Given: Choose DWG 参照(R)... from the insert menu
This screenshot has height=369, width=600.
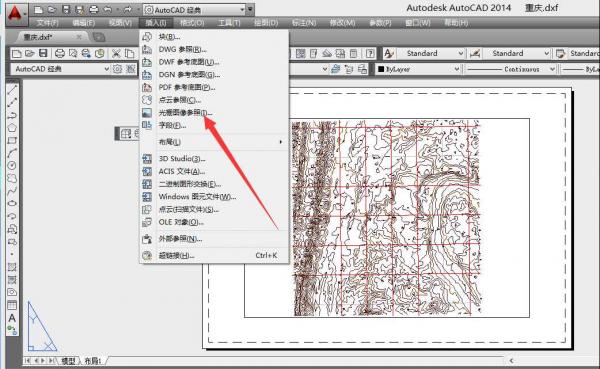Looking at the screenshot, I should pyautogui.click(x=214, y=49).
